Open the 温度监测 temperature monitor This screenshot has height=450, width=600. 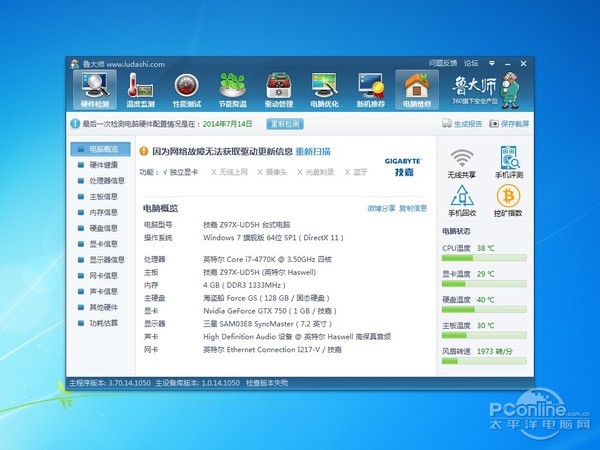140,90
